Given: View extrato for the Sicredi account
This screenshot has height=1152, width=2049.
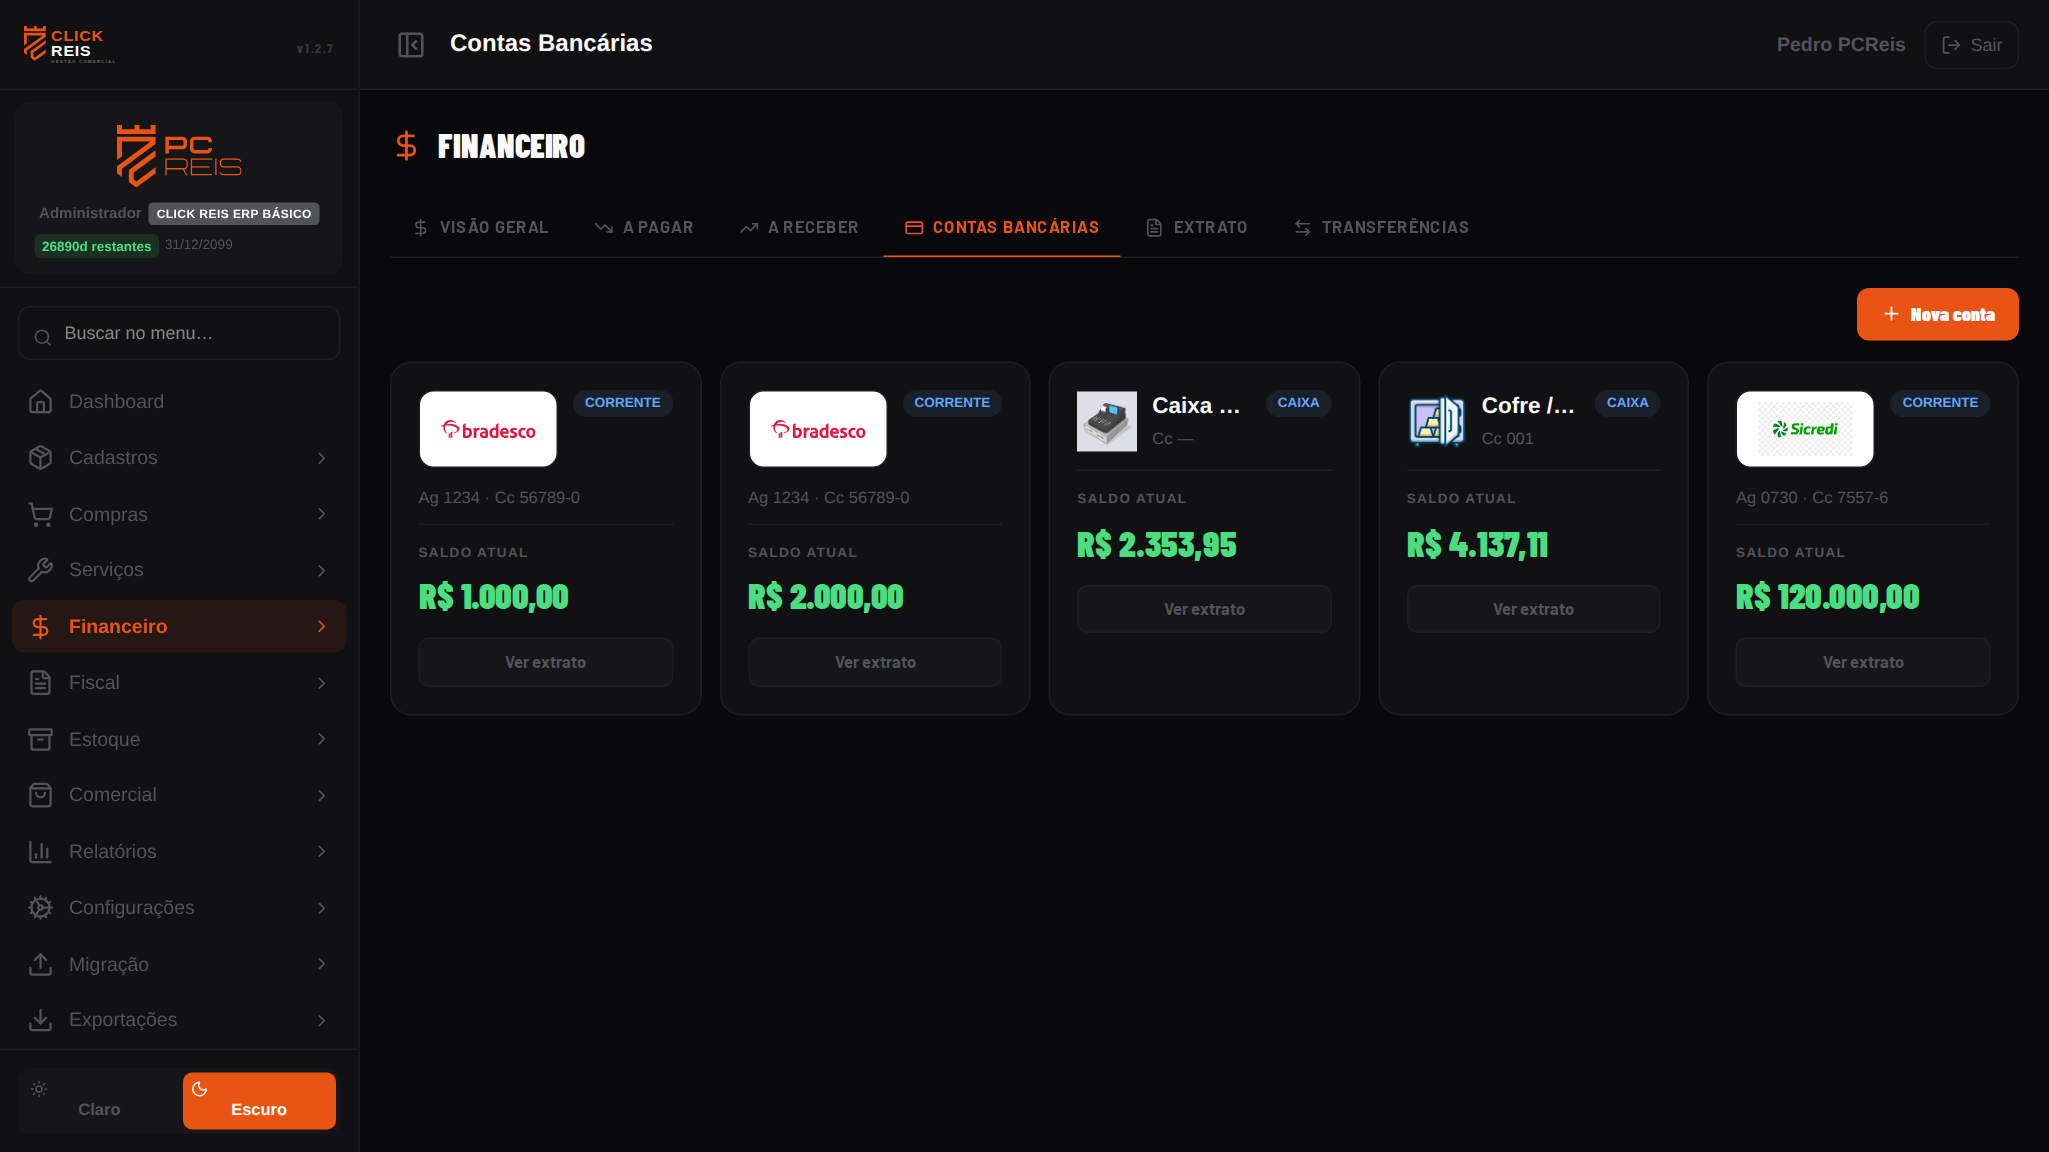Looking at the screenshot, I should (1862, 662).
